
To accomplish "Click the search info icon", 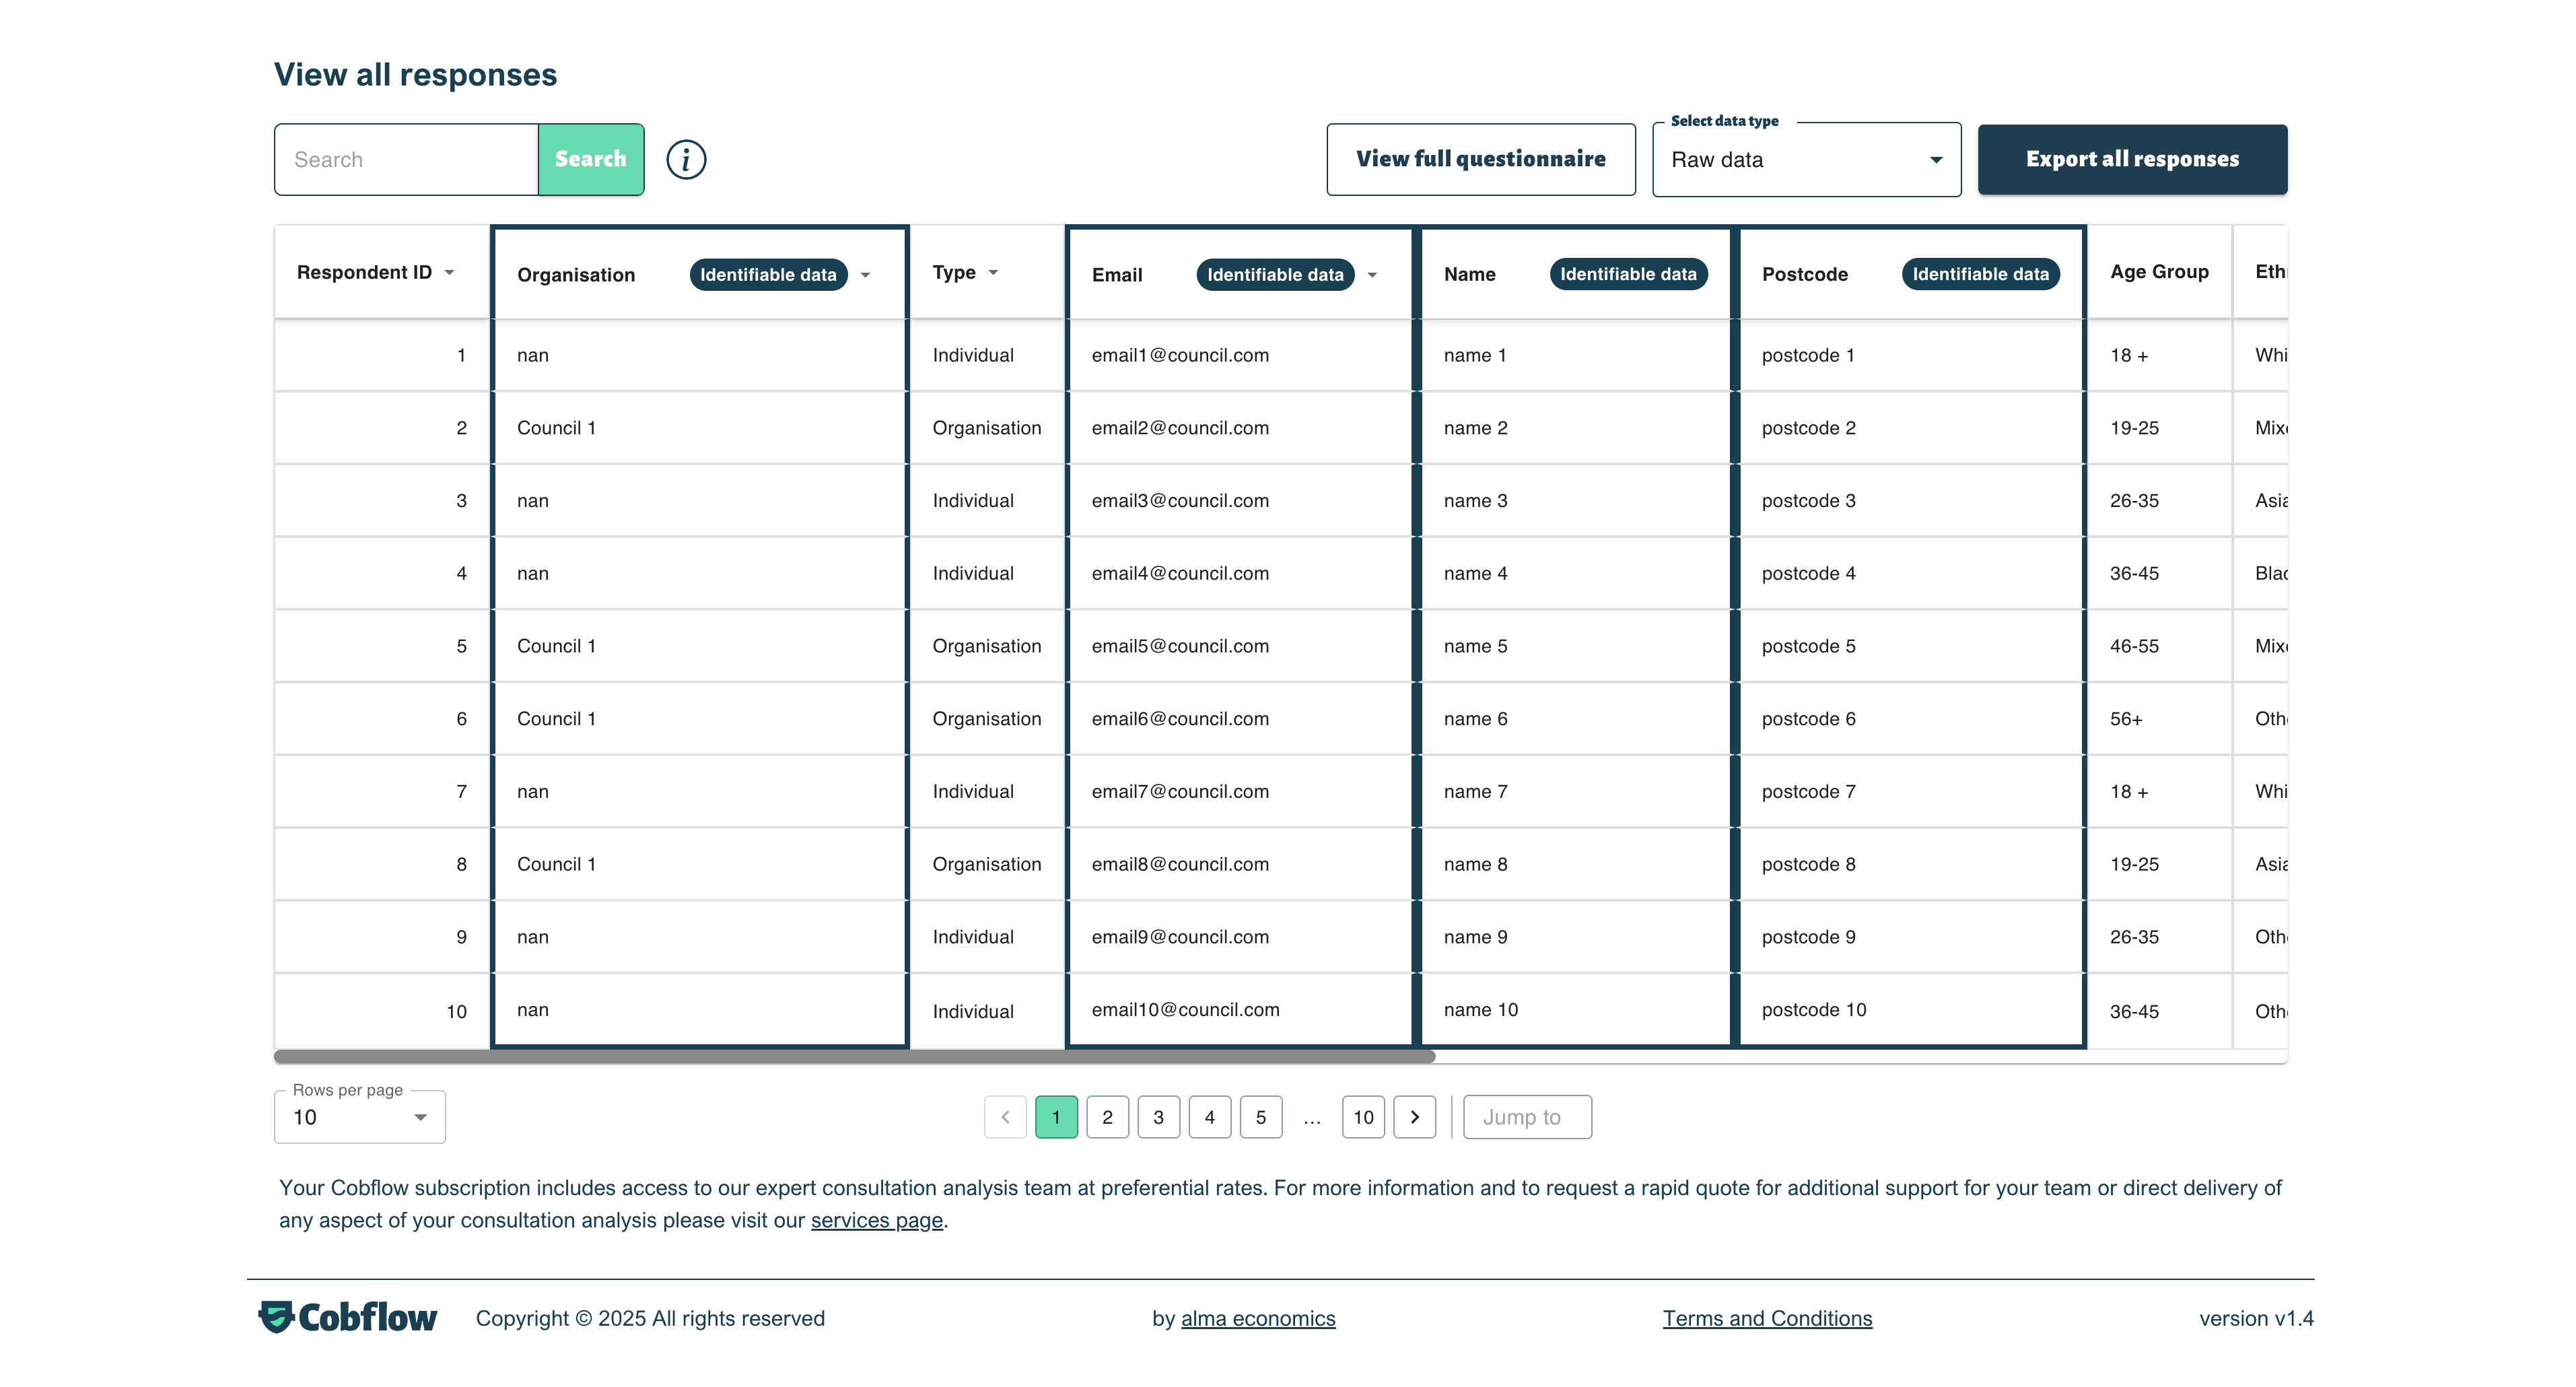I will [x=686, y=160].
